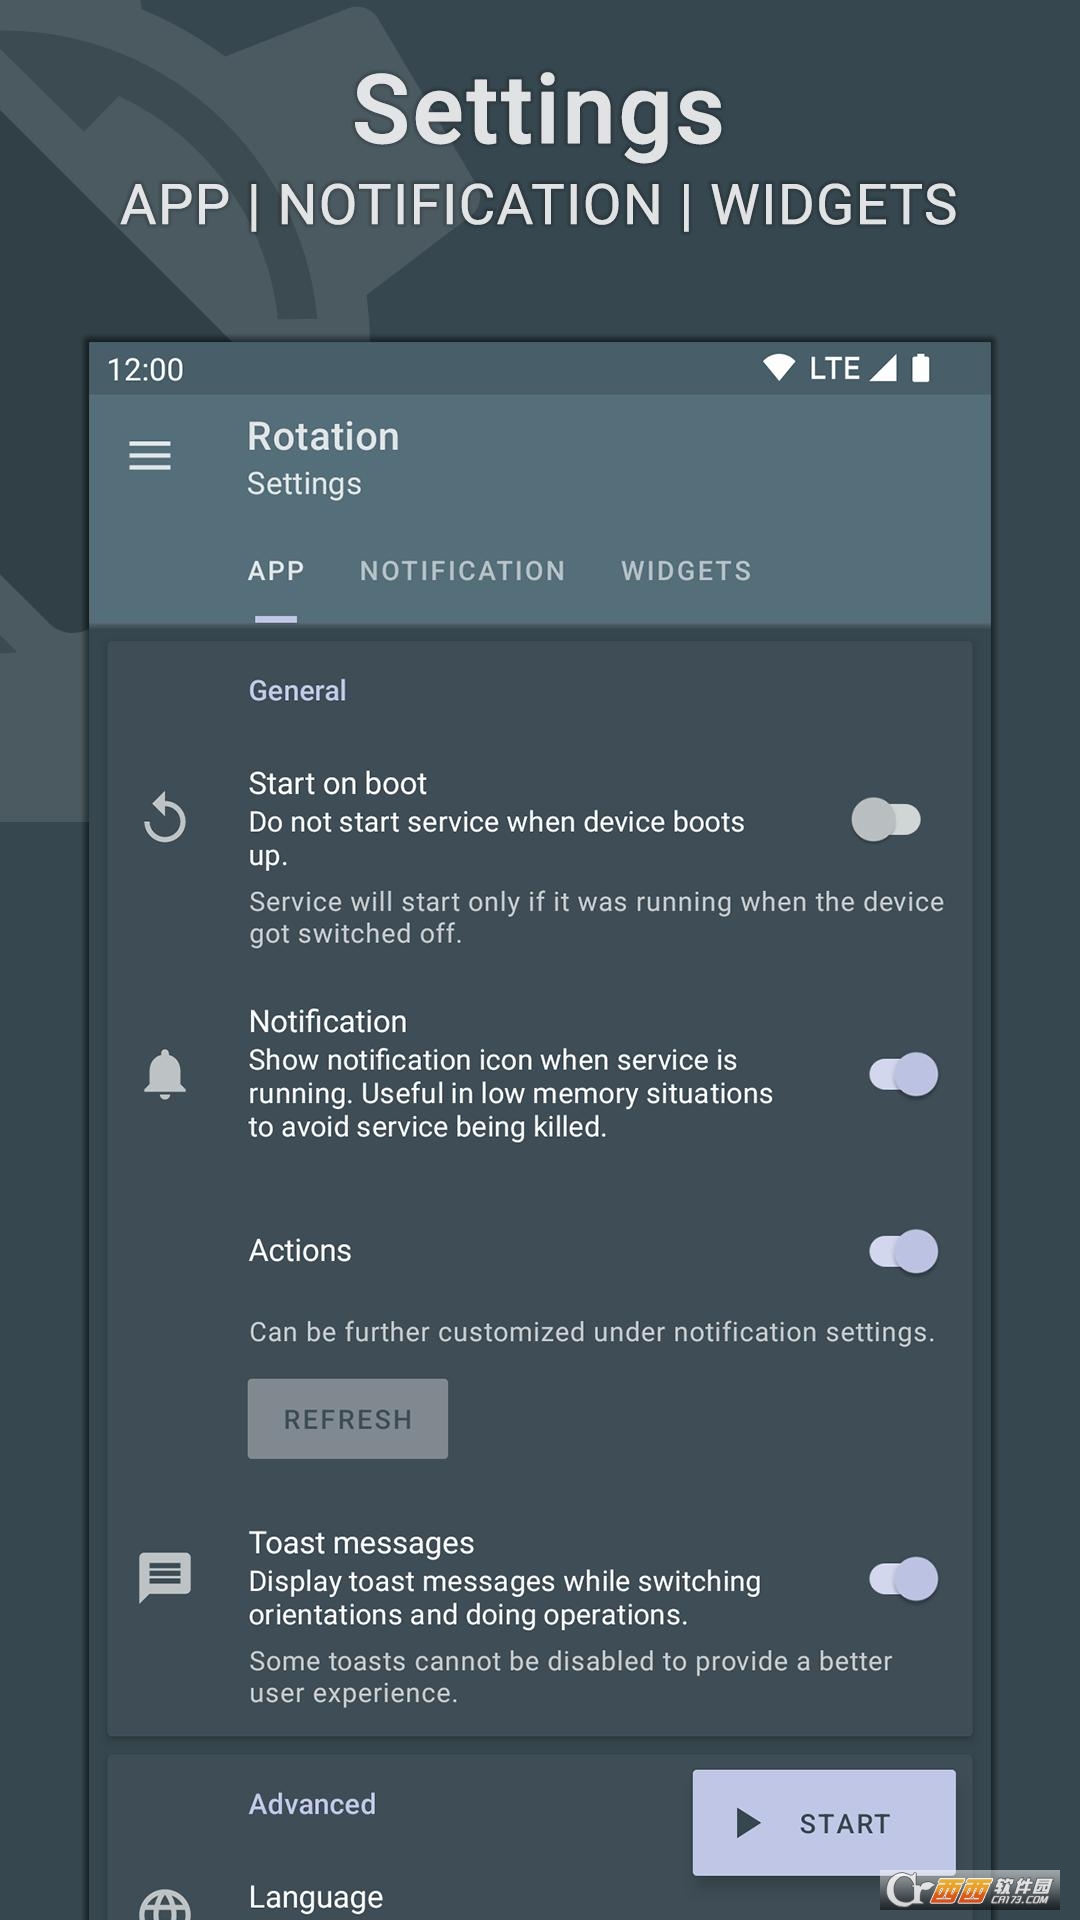
Task: Tap the cellular signal icon
Action: point(883,368)
